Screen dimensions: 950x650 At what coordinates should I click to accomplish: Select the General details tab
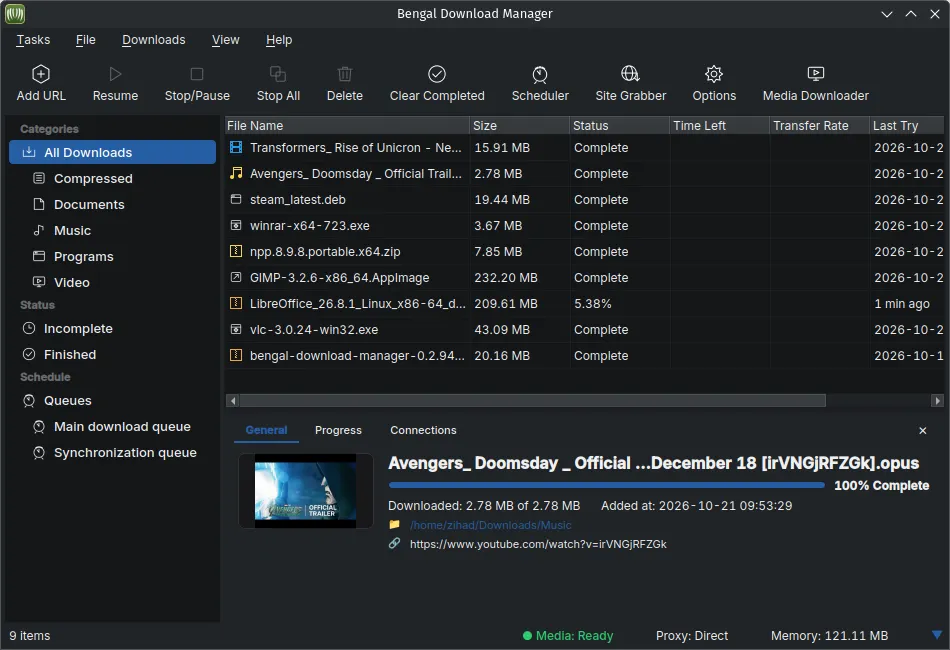click(x=266, y=430)
